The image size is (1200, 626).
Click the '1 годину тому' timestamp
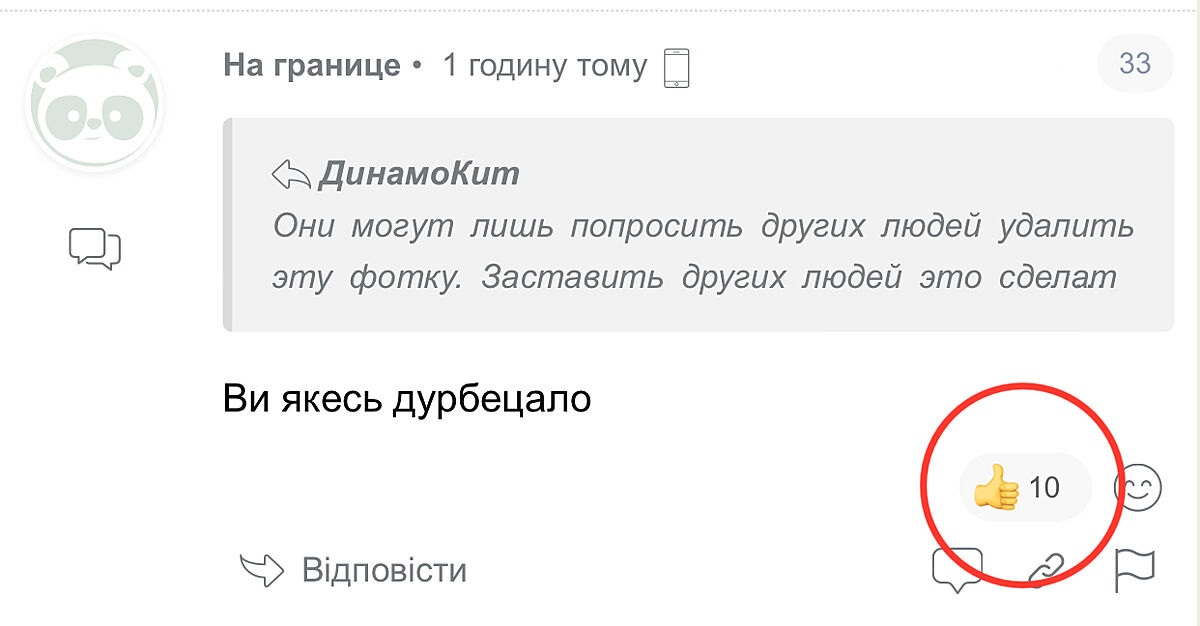[545, 66]
